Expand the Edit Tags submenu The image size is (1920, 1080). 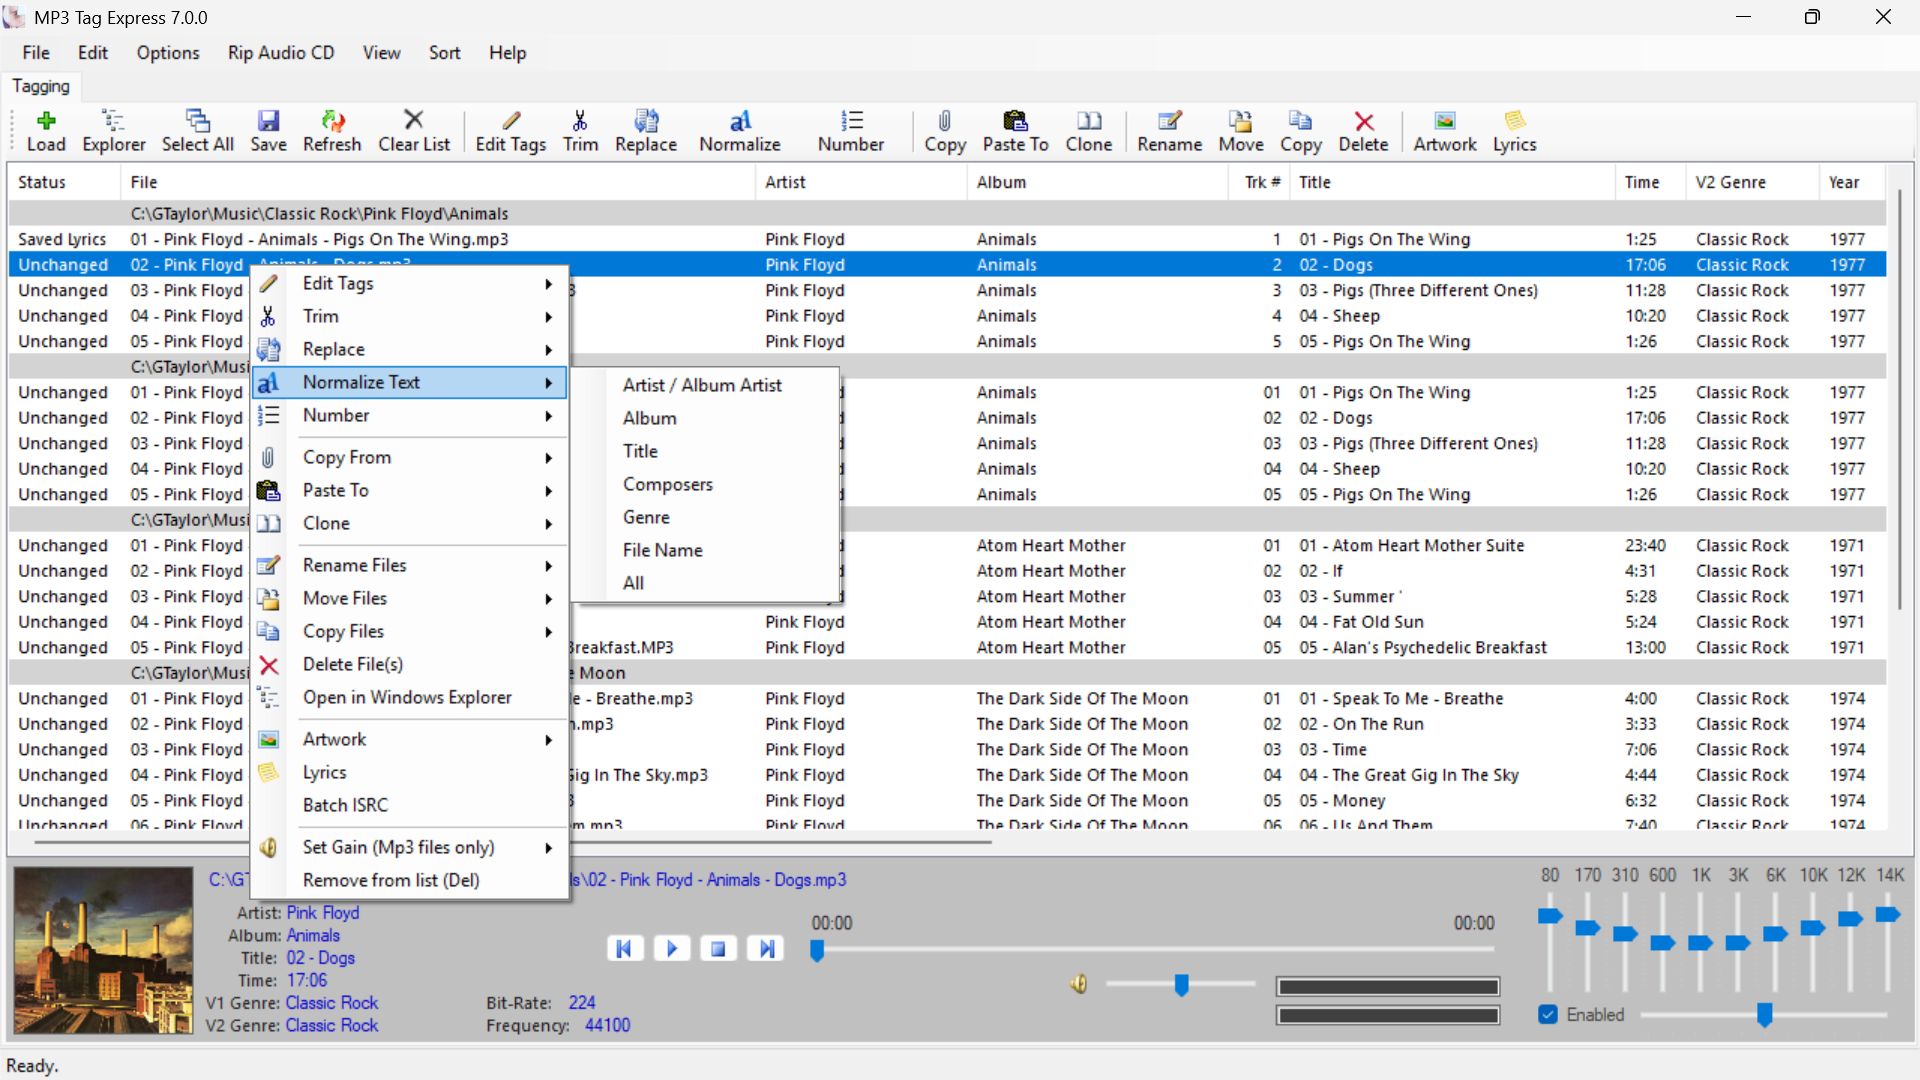point(410,284)
